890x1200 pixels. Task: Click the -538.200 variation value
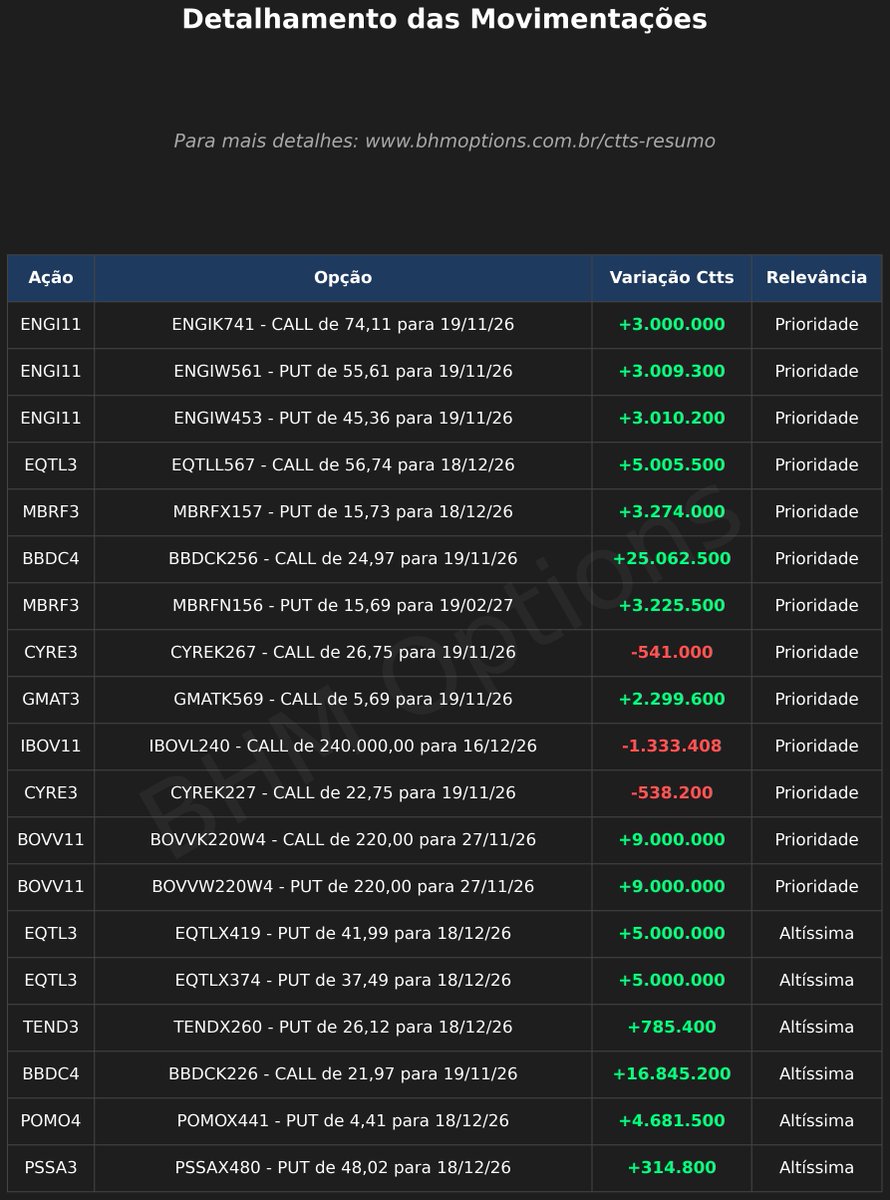click(x=672, y=793)
